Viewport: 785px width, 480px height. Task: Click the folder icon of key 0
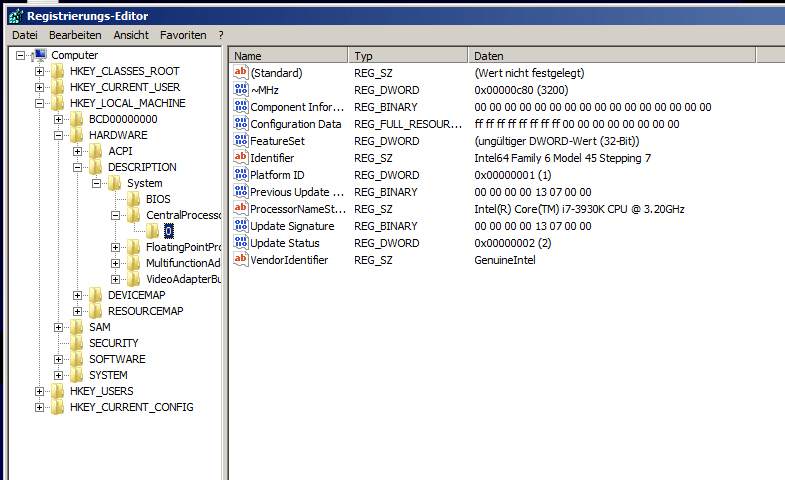(x=153, y=231)
